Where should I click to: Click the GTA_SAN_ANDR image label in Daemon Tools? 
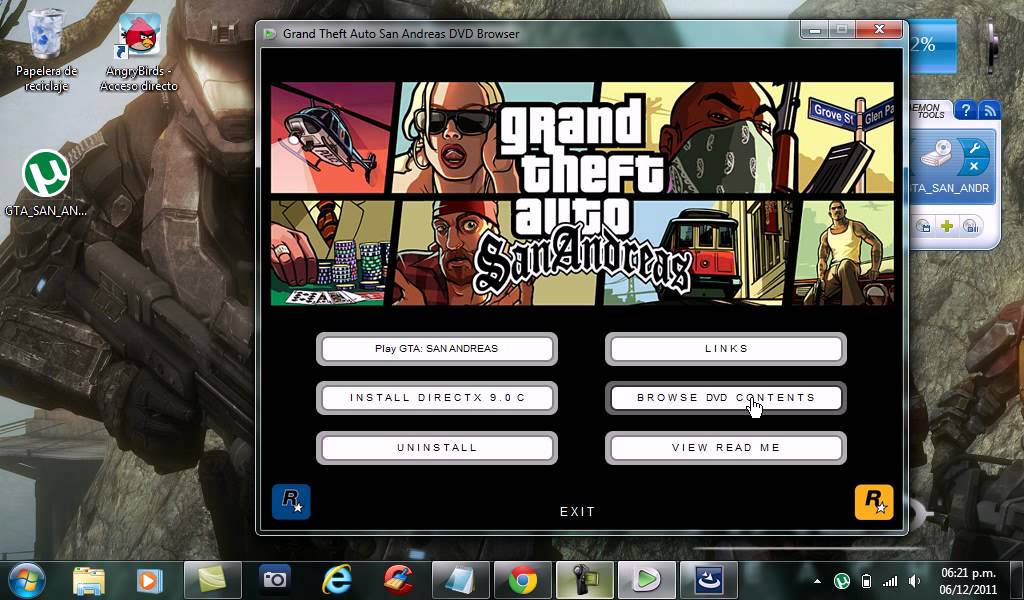coord(950,188)
